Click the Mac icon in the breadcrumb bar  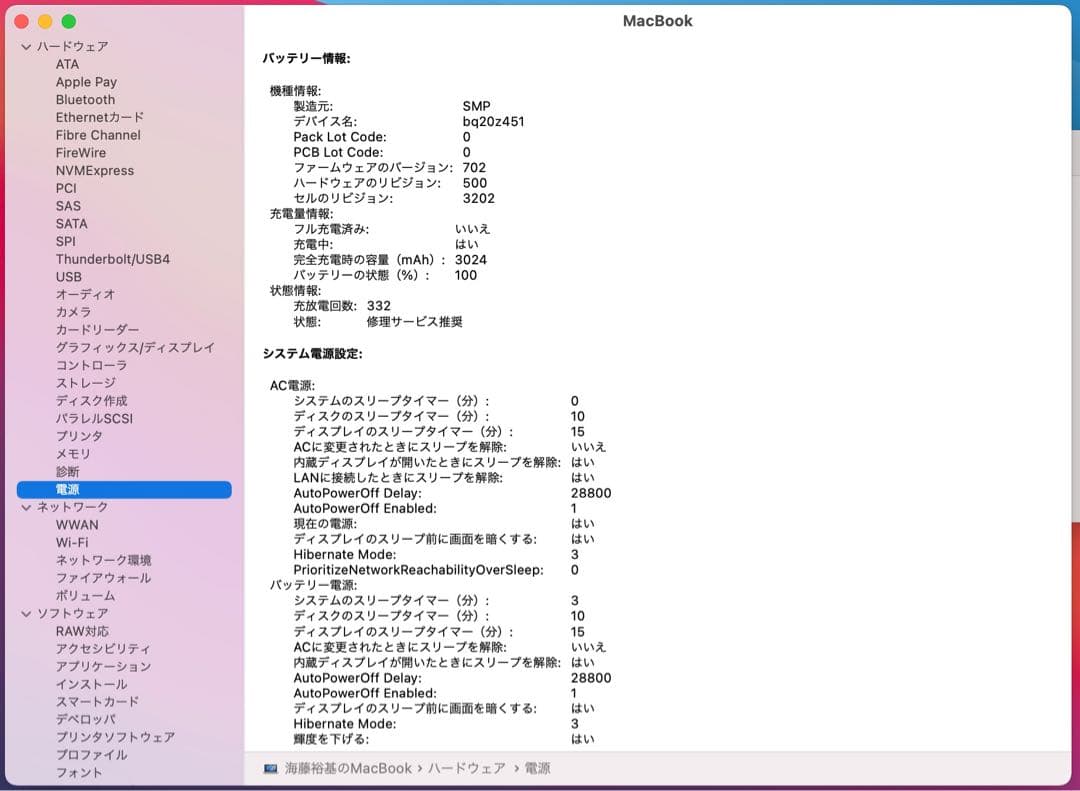(x=270, y=768)
